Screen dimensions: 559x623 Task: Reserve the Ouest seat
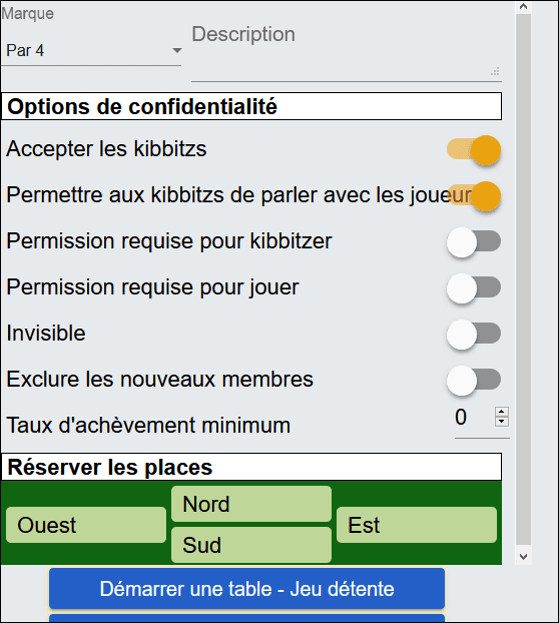pos(86,525)
